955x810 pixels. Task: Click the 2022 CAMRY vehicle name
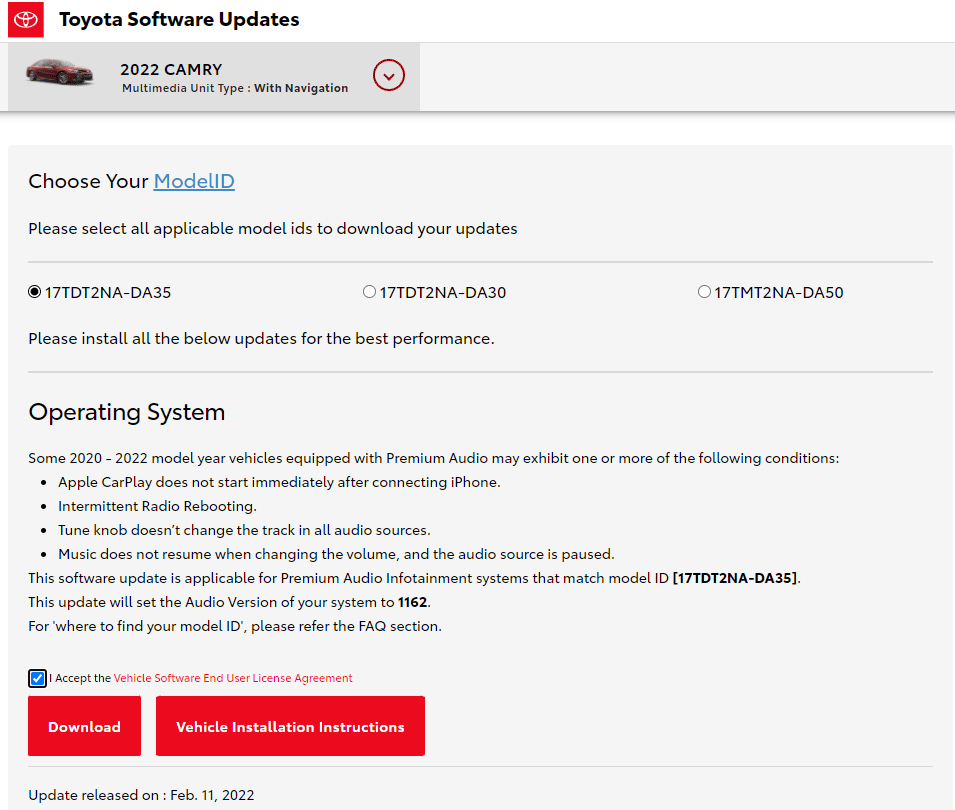(x=171, y=69)
